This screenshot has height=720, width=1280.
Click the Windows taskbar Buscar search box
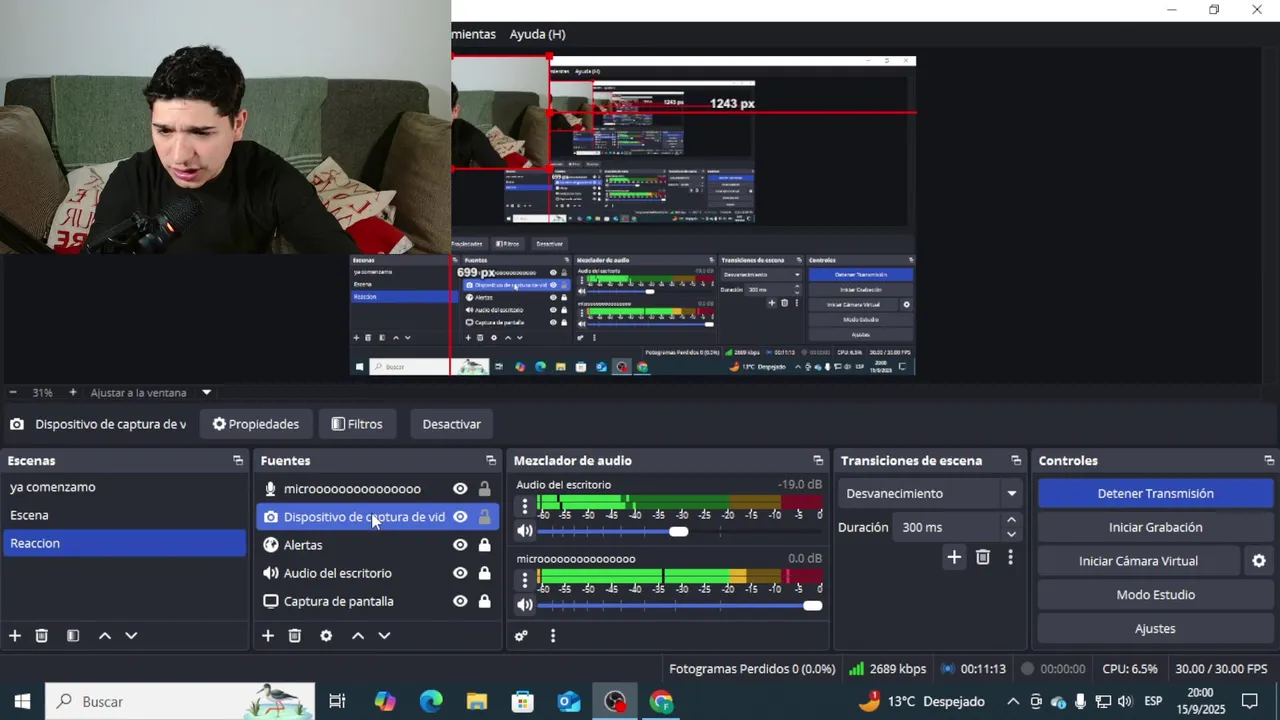(180, 702)
